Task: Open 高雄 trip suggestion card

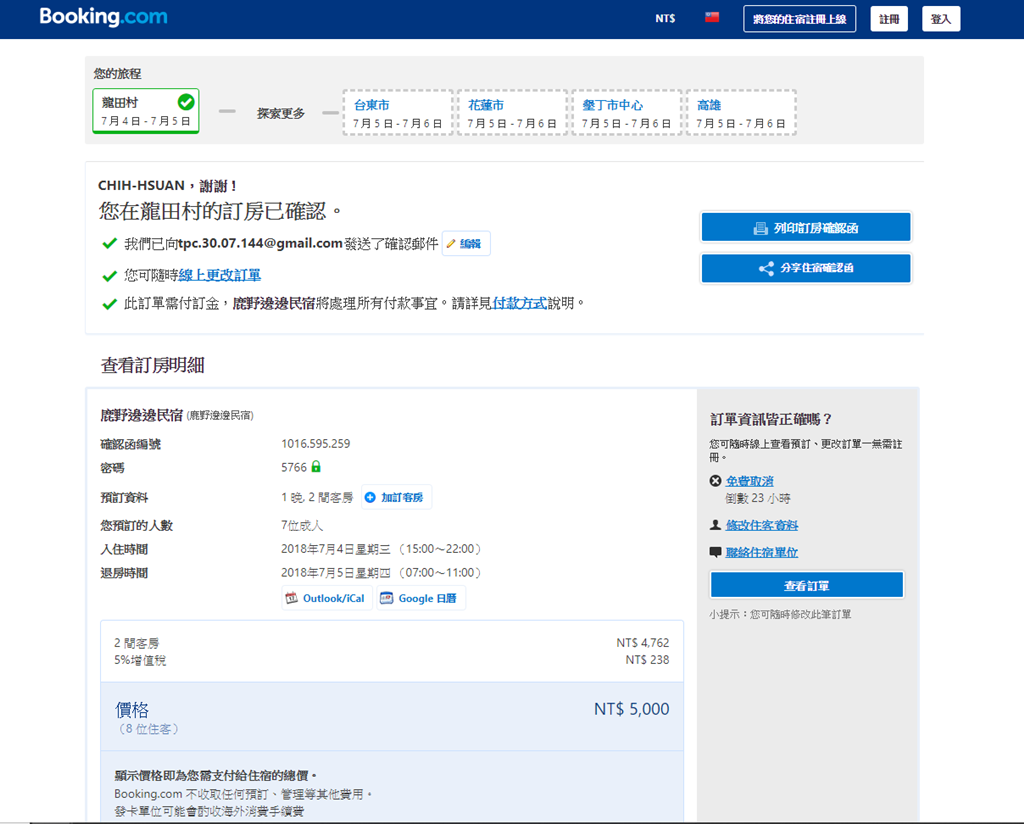Action: click(x=741, y=113)
